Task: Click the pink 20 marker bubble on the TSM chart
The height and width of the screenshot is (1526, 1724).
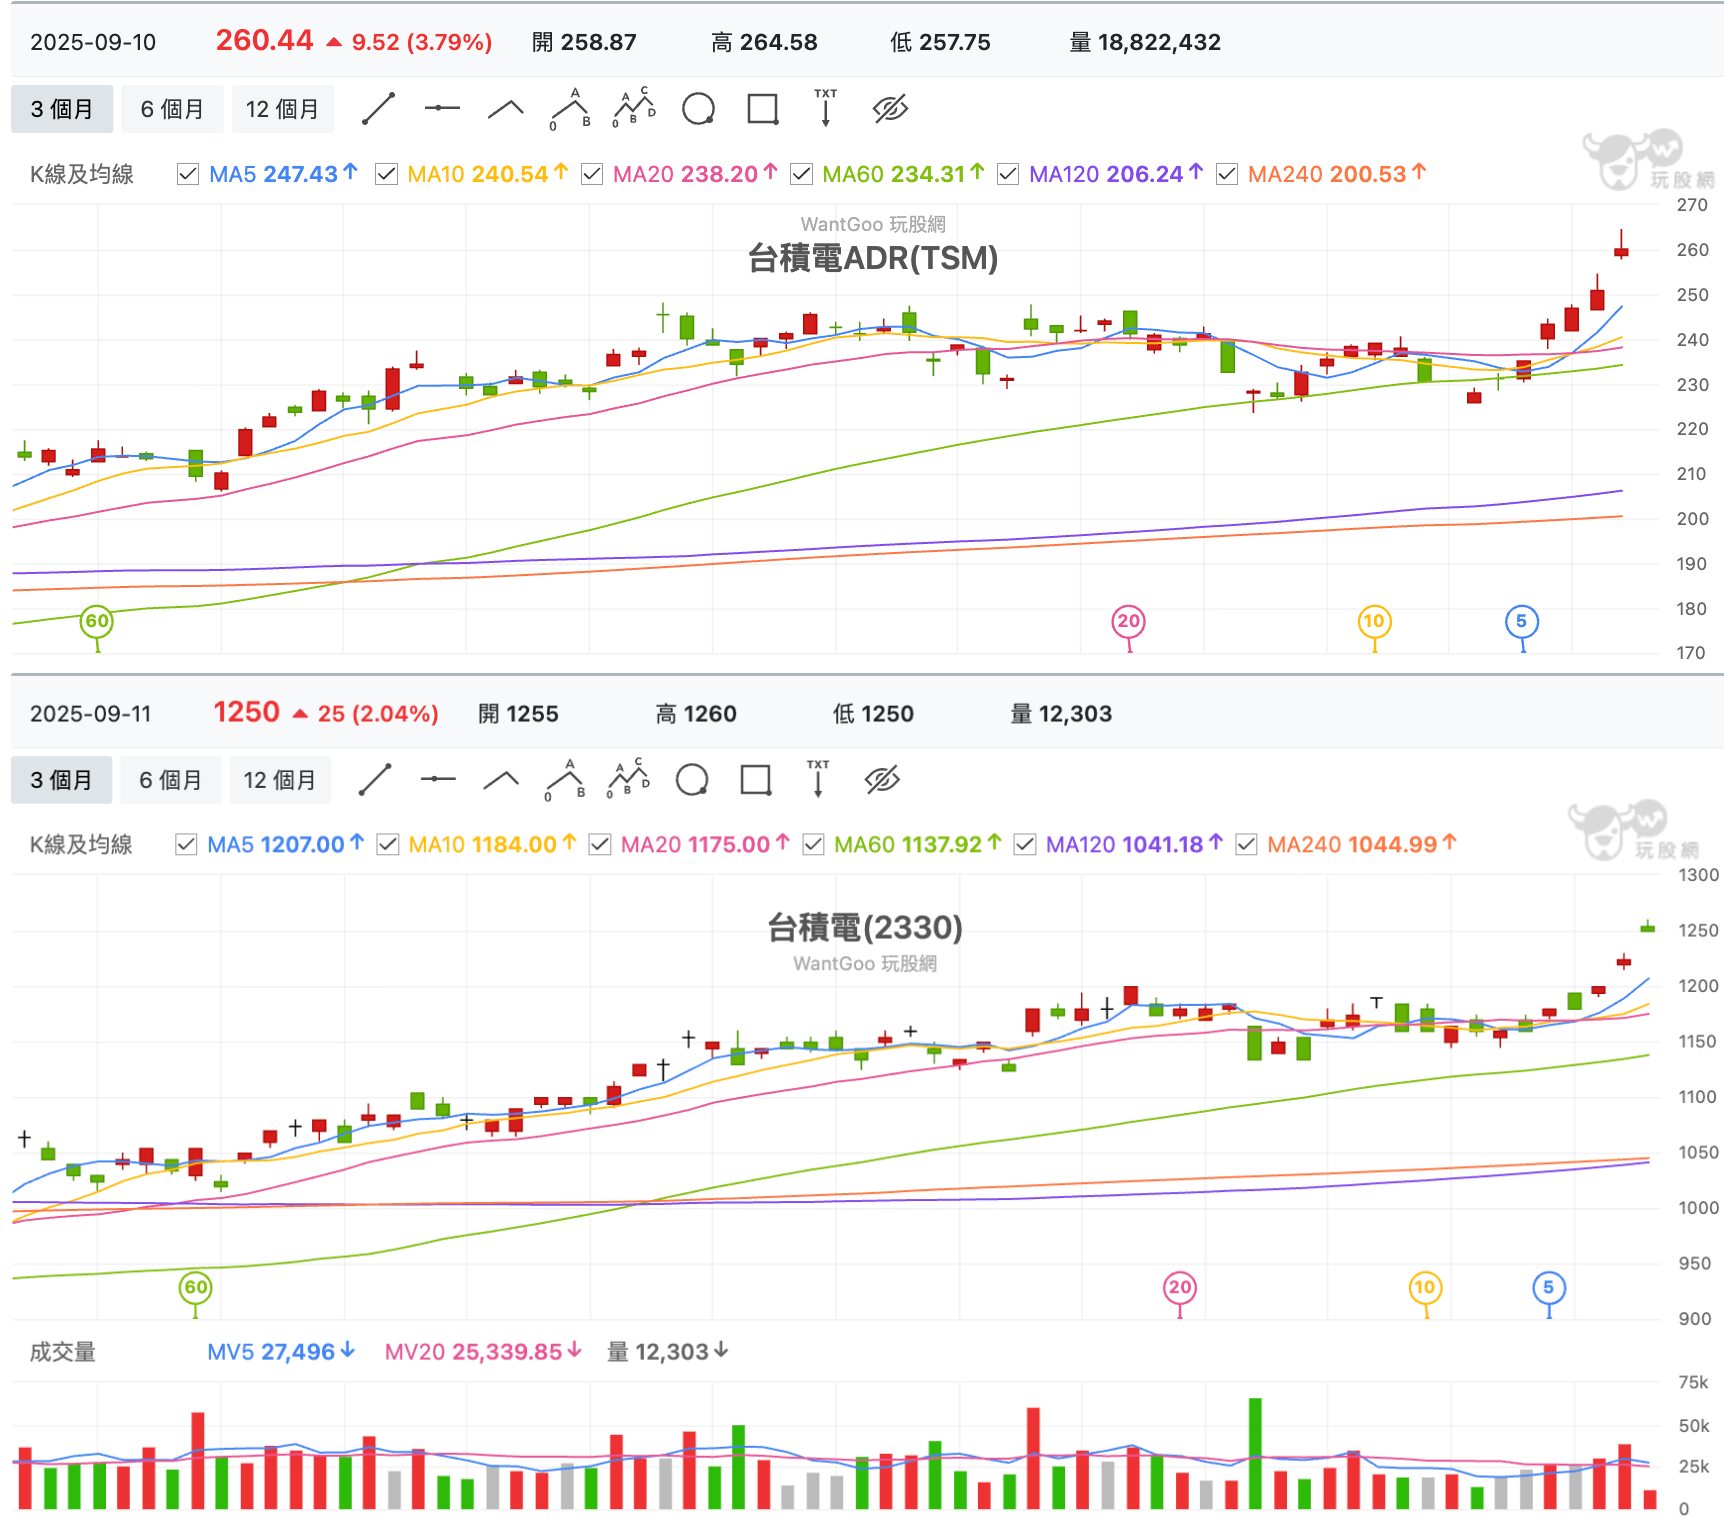Action: coord(1128,621)
